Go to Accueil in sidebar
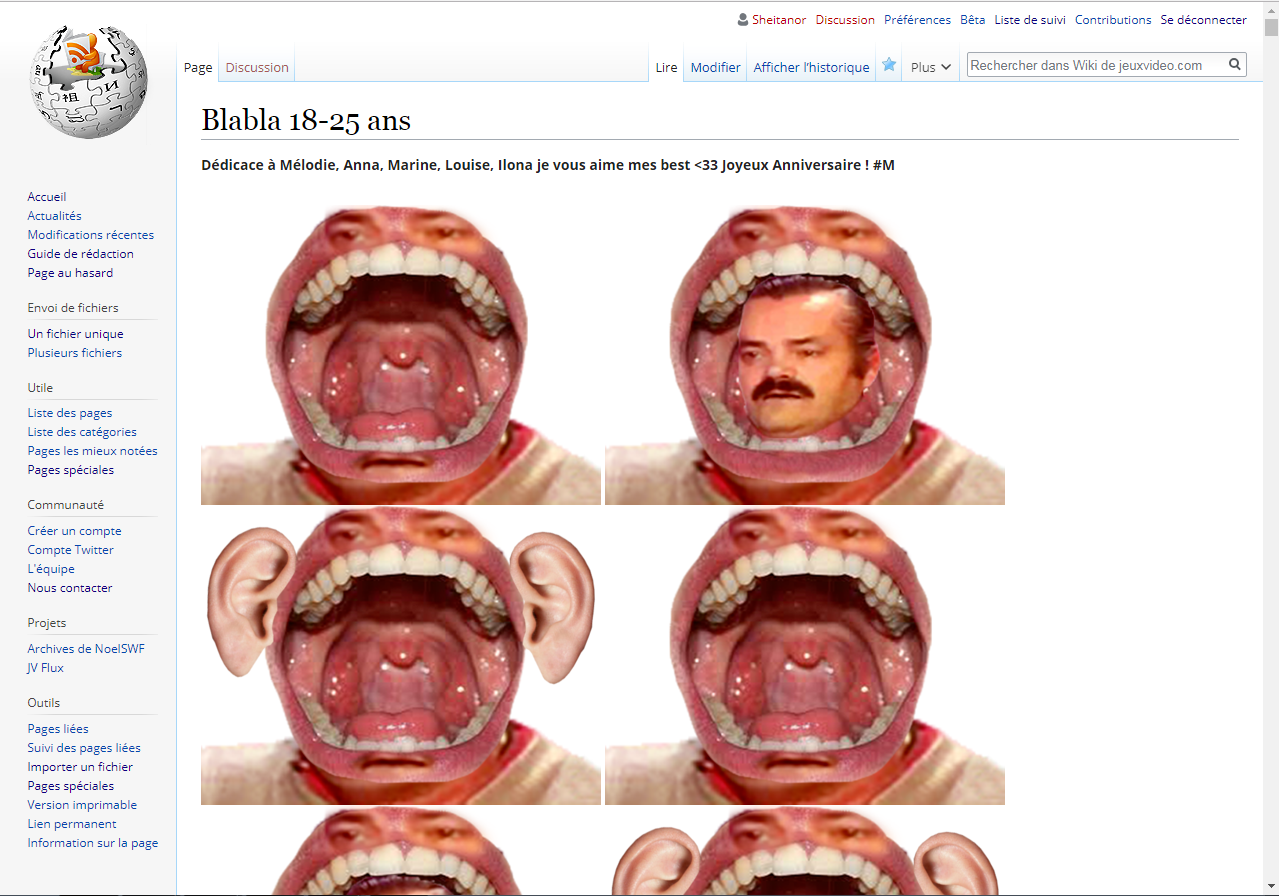The image size is (1279, 896). click(47, 197)
